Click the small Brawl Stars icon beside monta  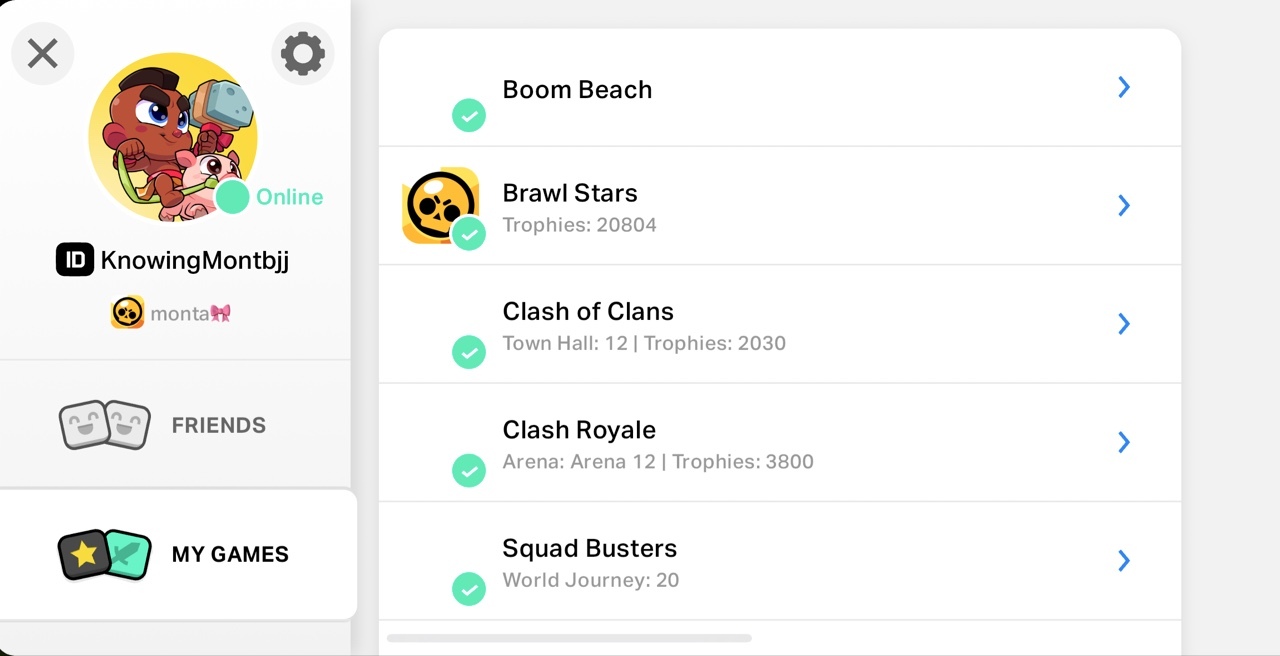point(127,313)
